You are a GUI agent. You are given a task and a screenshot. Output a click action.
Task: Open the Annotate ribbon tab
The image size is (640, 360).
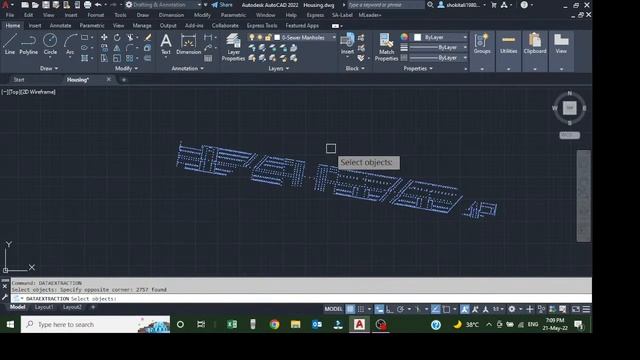pyautogui.click(x=60, y=25)
